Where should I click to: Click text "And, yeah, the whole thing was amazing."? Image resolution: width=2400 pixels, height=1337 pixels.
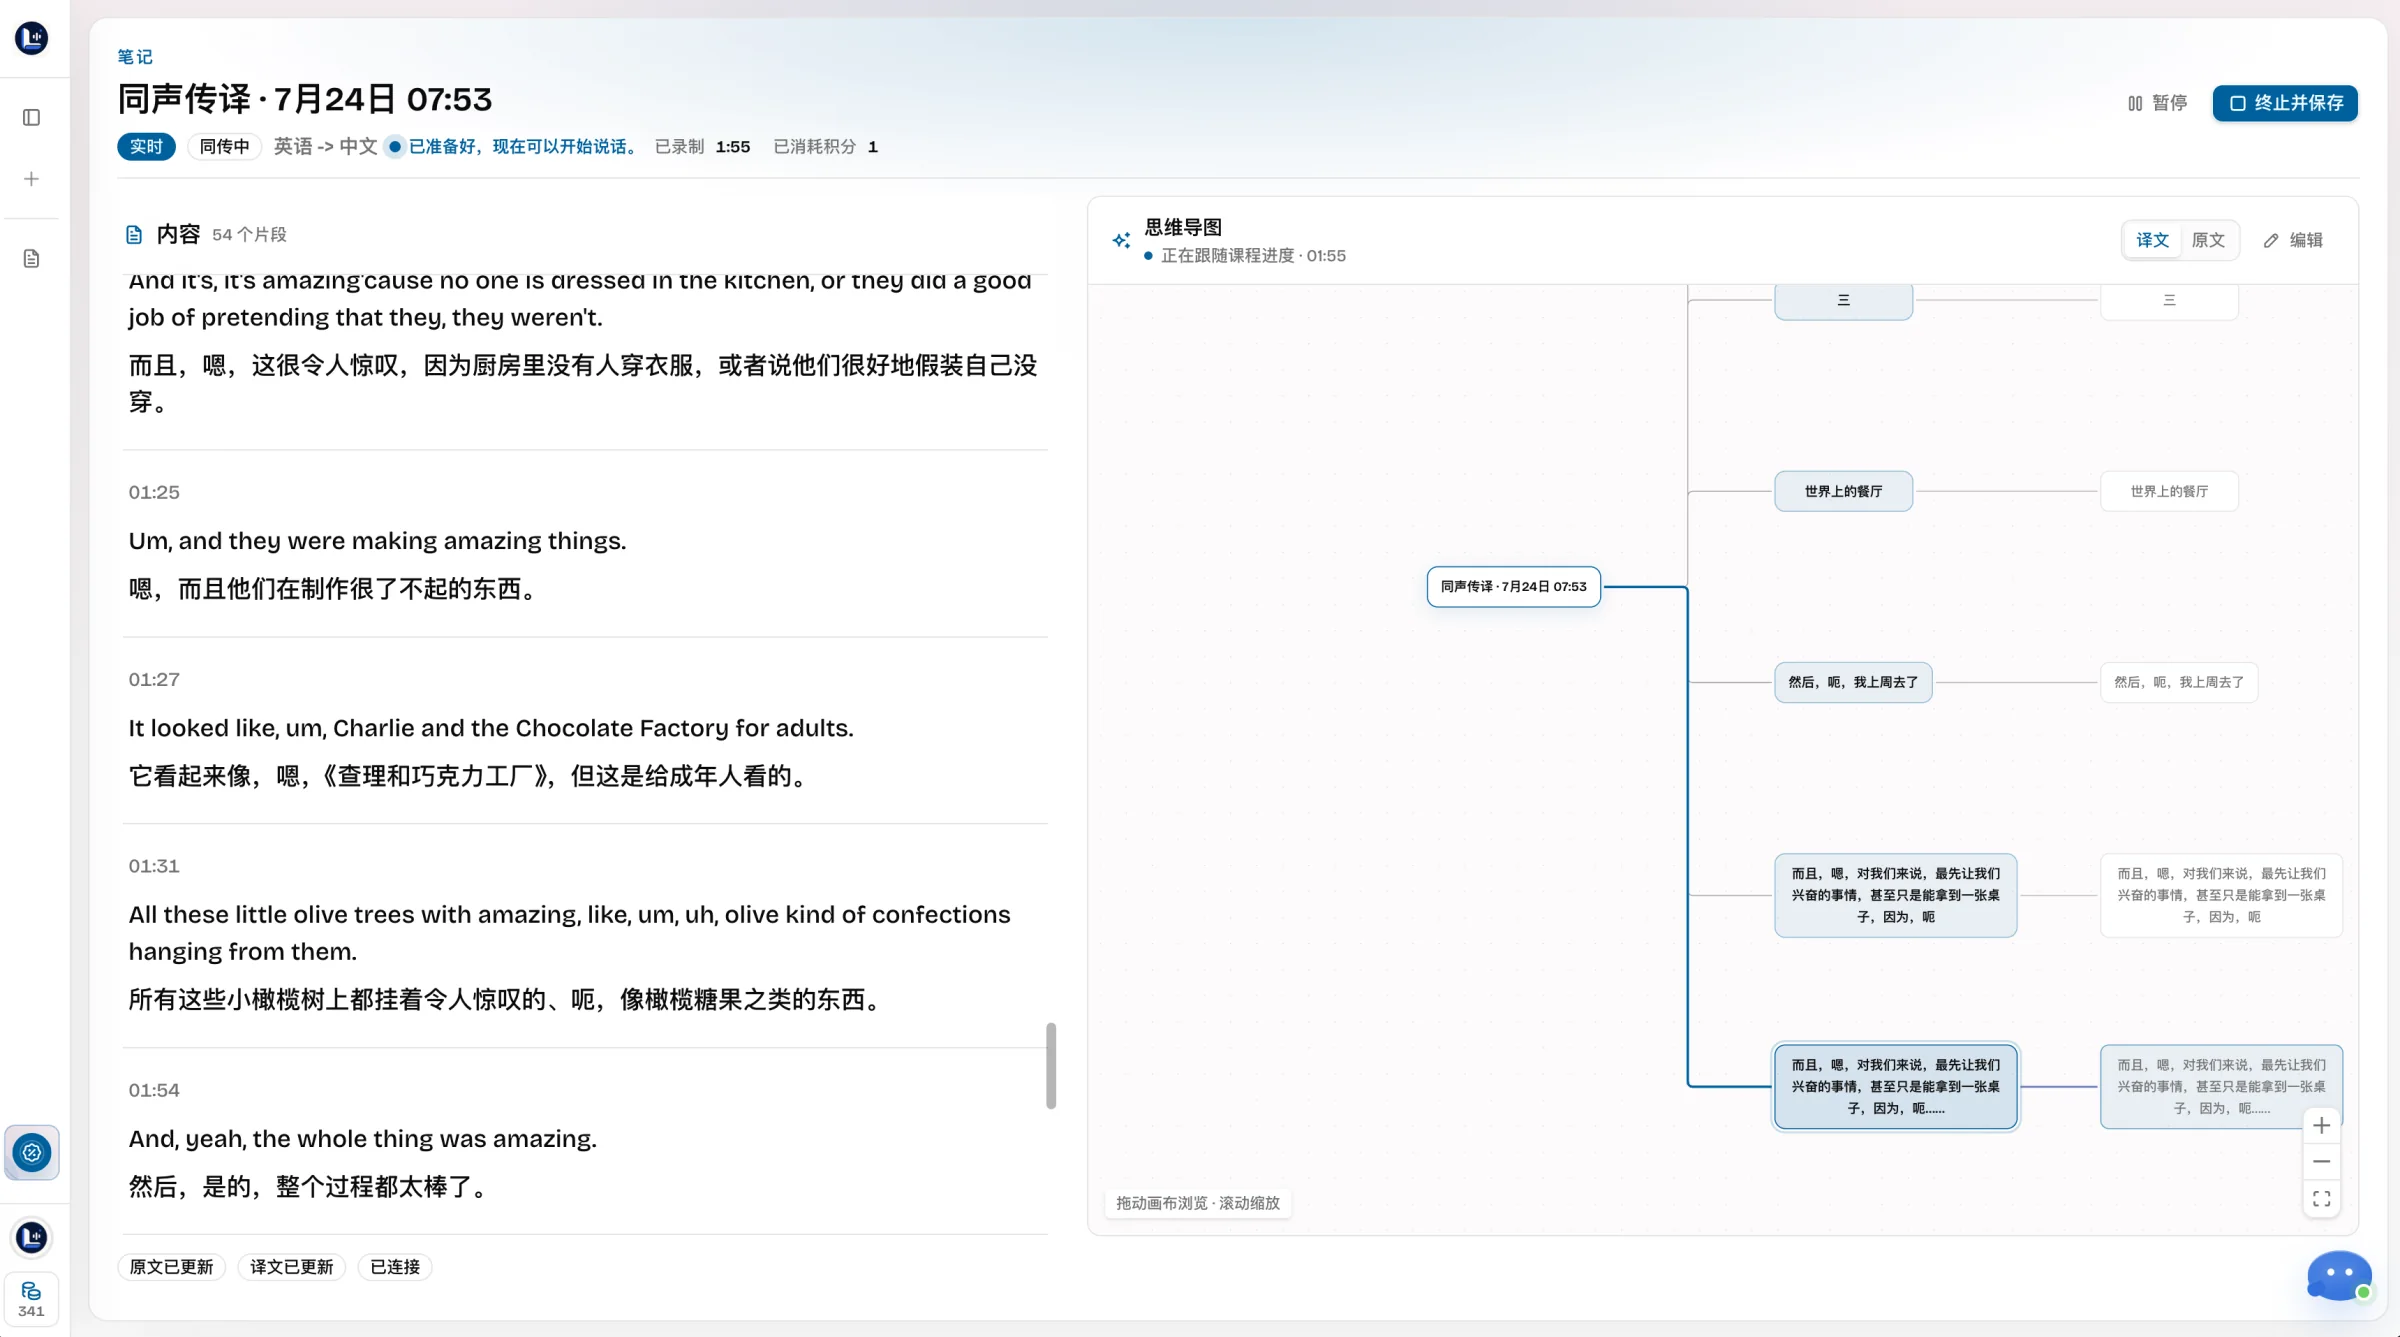362,1139
